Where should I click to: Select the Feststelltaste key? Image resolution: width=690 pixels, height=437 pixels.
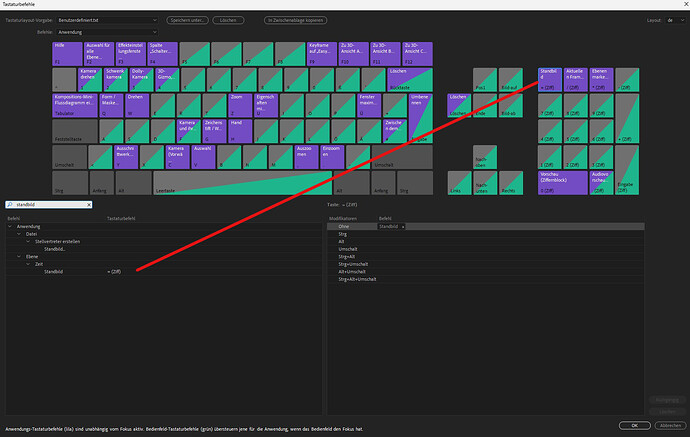pos(75,131)
